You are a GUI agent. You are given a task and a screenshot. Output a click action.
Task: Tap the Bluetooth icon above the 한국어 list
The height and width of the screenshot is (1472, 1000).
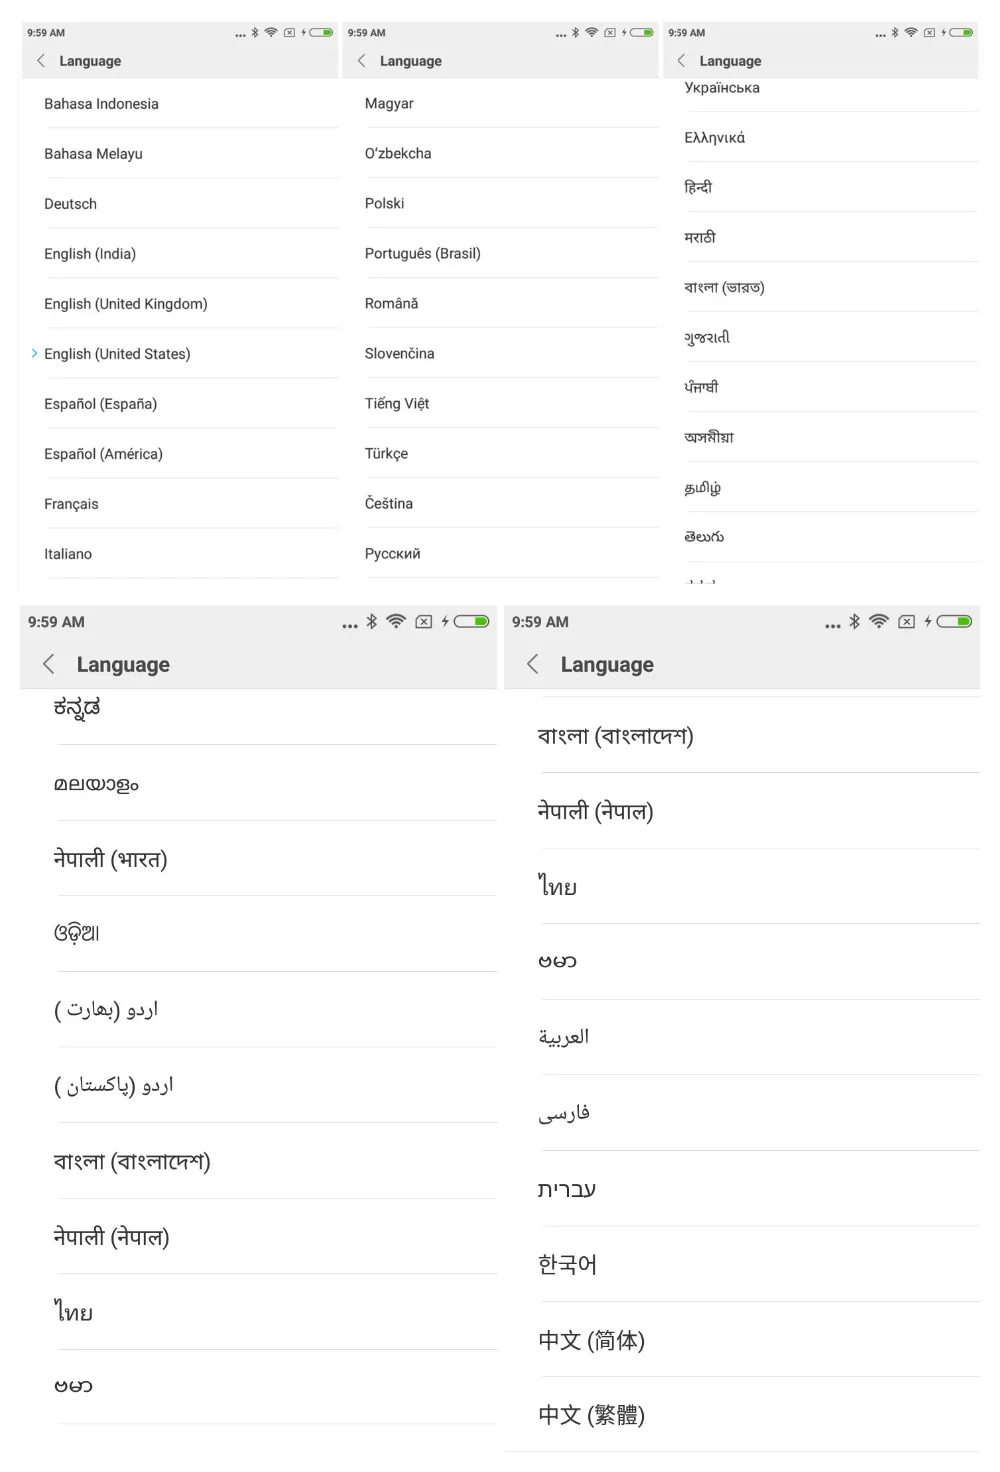[x=854, y=621]
